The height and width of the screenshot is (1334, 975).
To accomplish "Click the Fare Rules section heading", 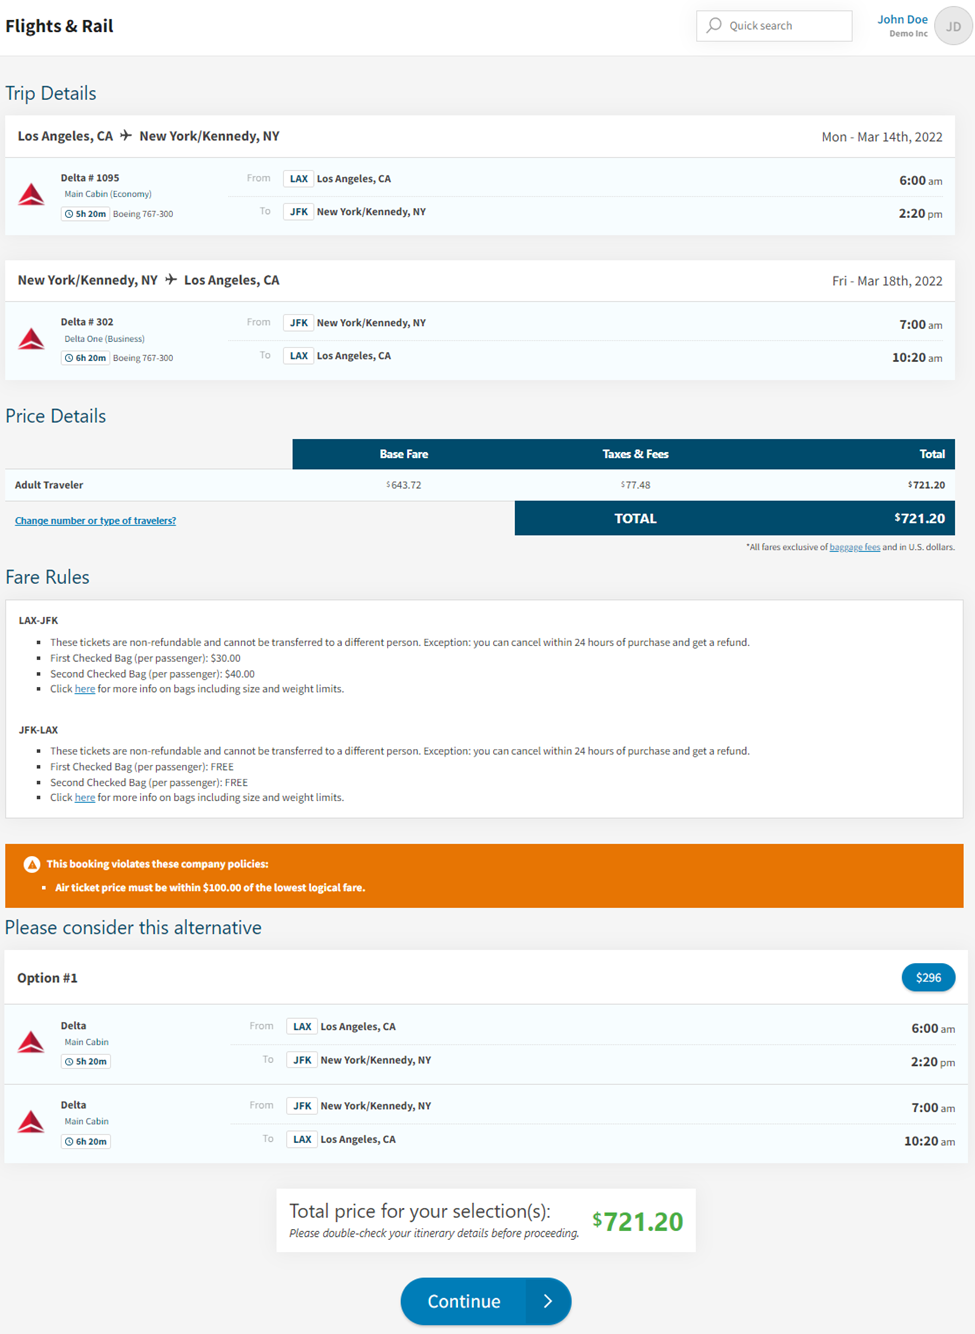I will [x=47, y=577].
